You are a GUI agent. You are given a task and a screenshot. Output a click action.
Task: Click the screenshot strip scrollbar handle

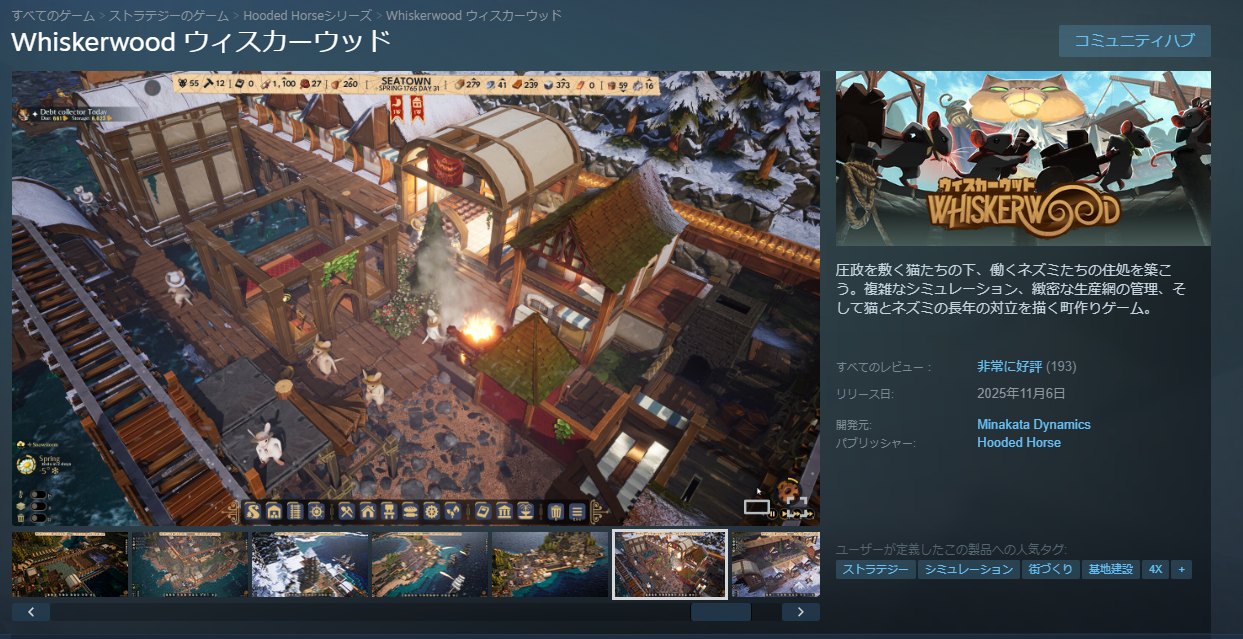(x=720, y=612)
